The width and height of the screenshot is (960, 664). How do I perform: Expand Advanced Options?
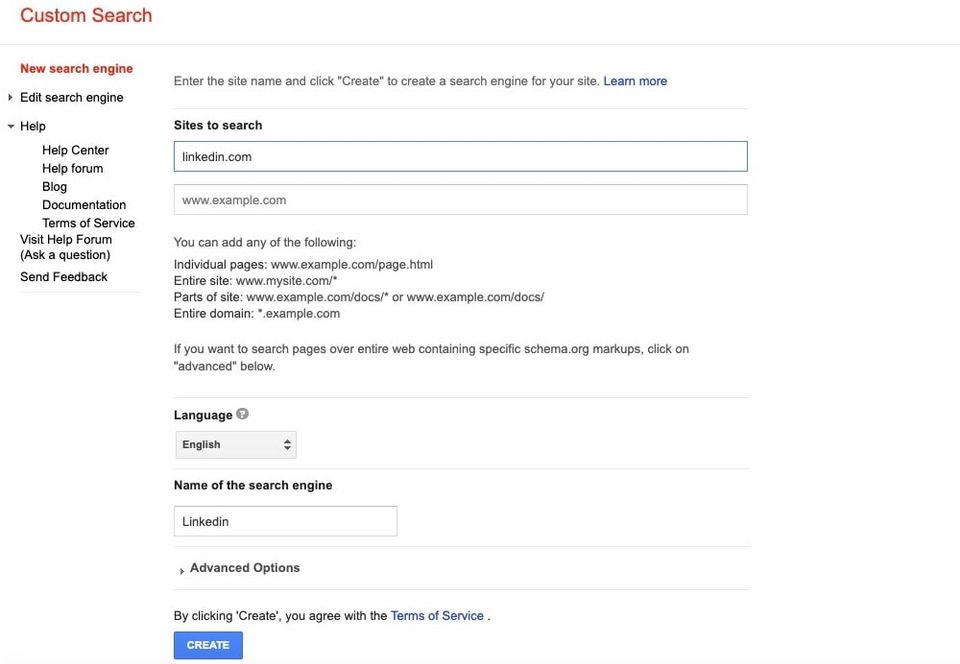[244, 568]
